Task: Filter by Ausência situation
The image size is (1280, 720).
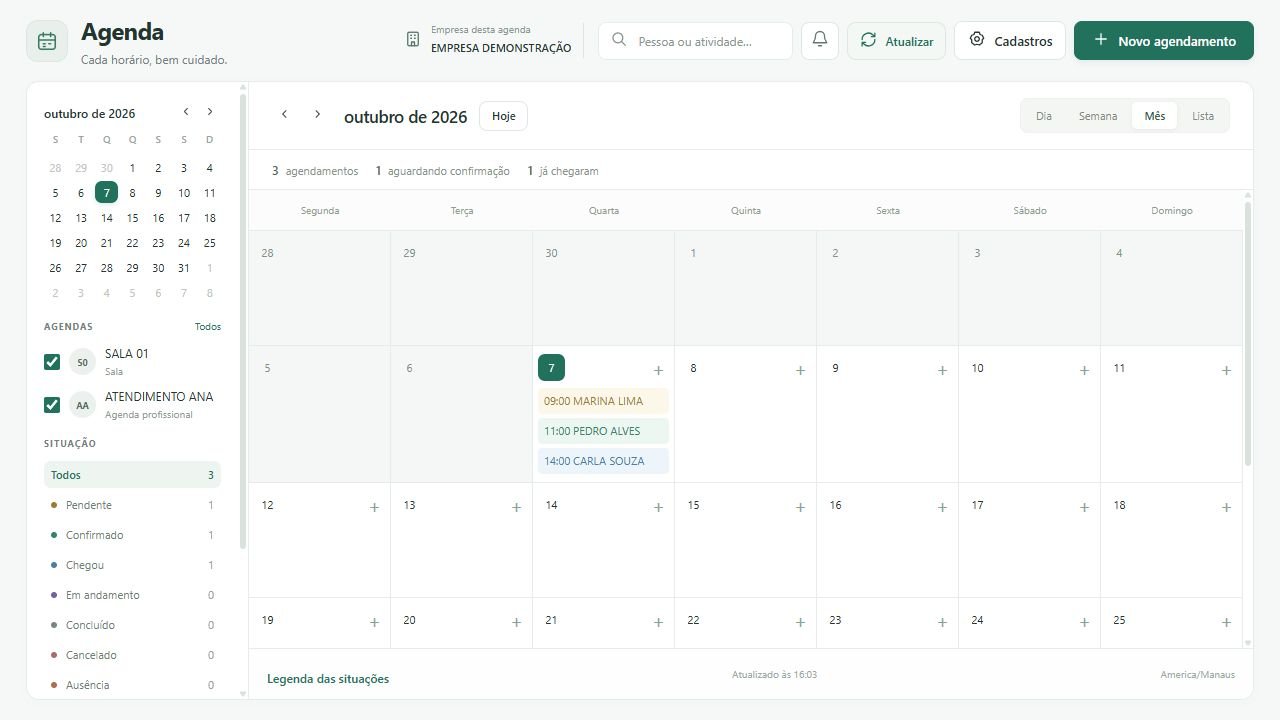Action: 132,685
